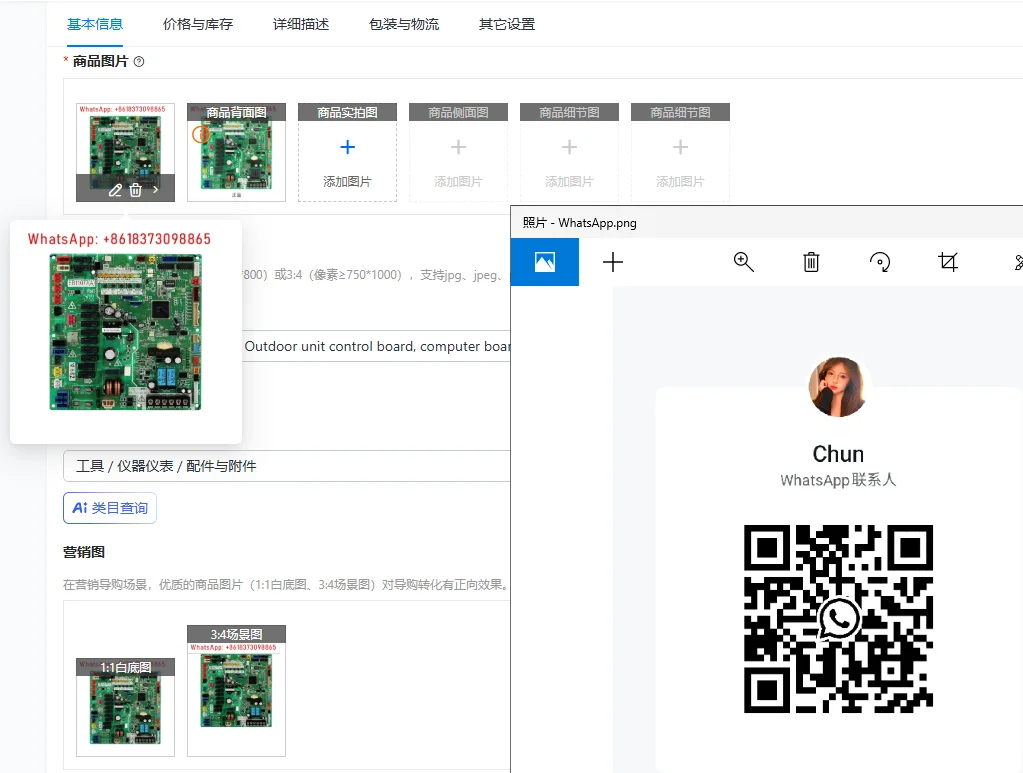Switch to the 价格与库存 tab
Screen dimensions: 1023x773
[x=198, y=24]
